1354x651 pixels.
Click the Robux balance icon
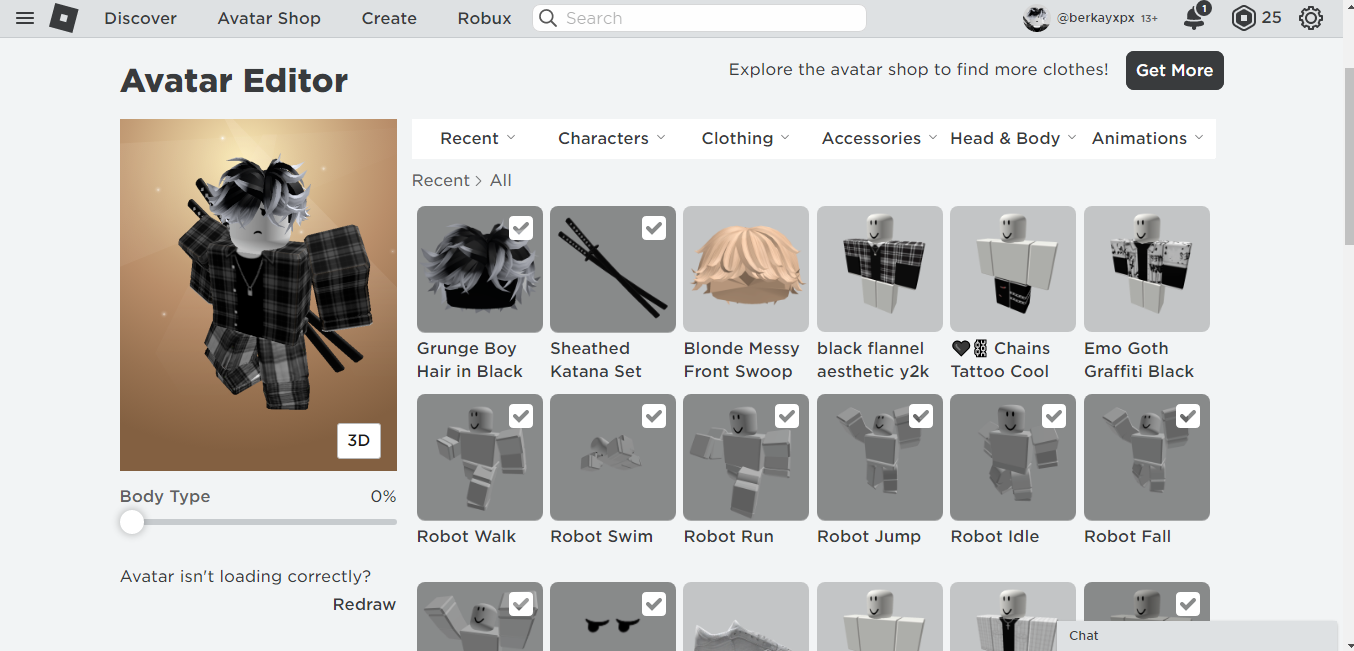click(x=1243, y=18)
